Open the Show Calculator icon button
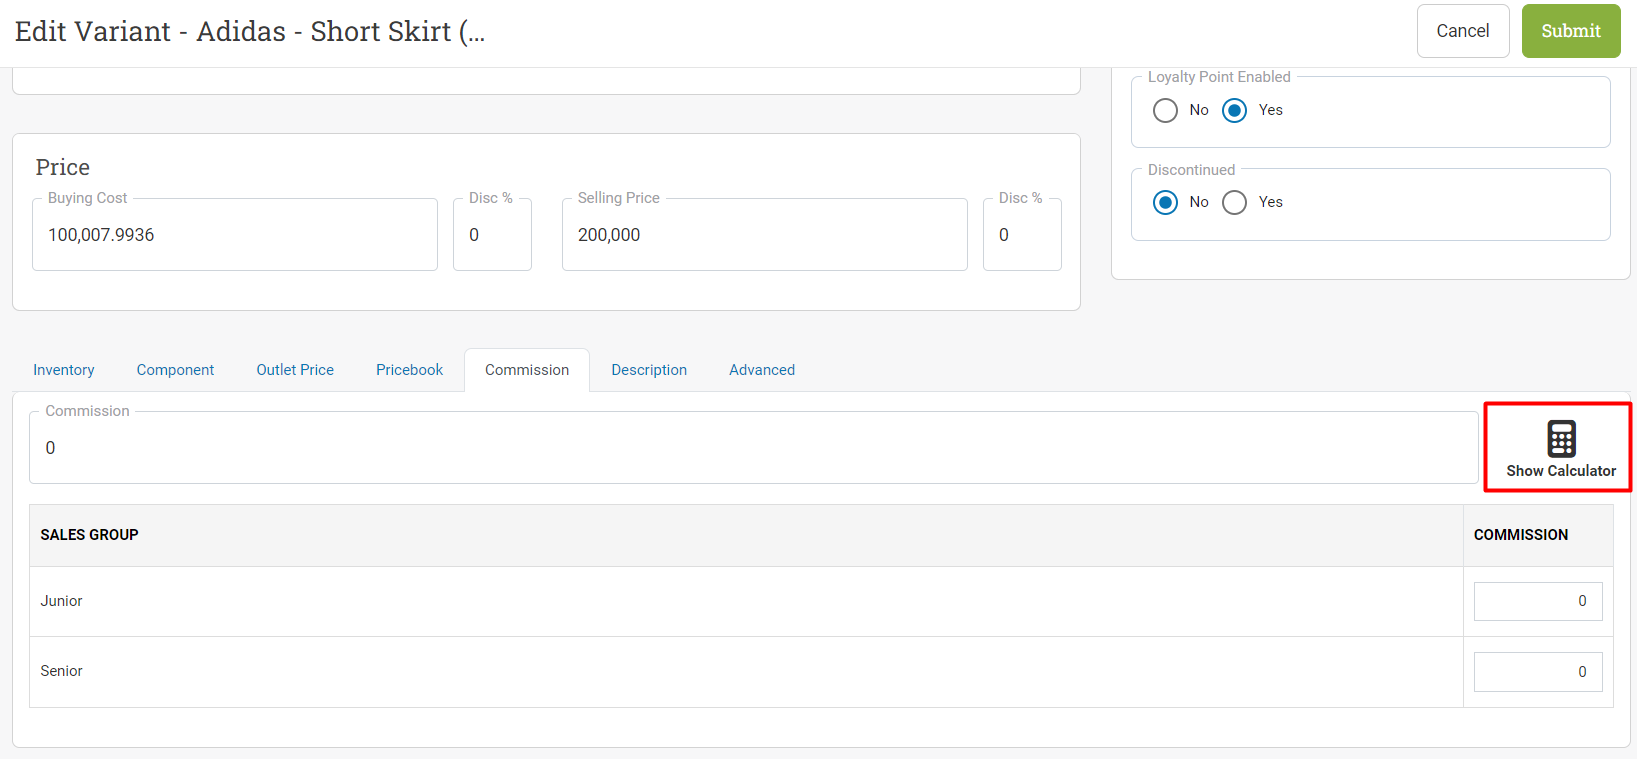Image resolution: width=1637 pixels, height=759 pixels. pos(1560,448)
